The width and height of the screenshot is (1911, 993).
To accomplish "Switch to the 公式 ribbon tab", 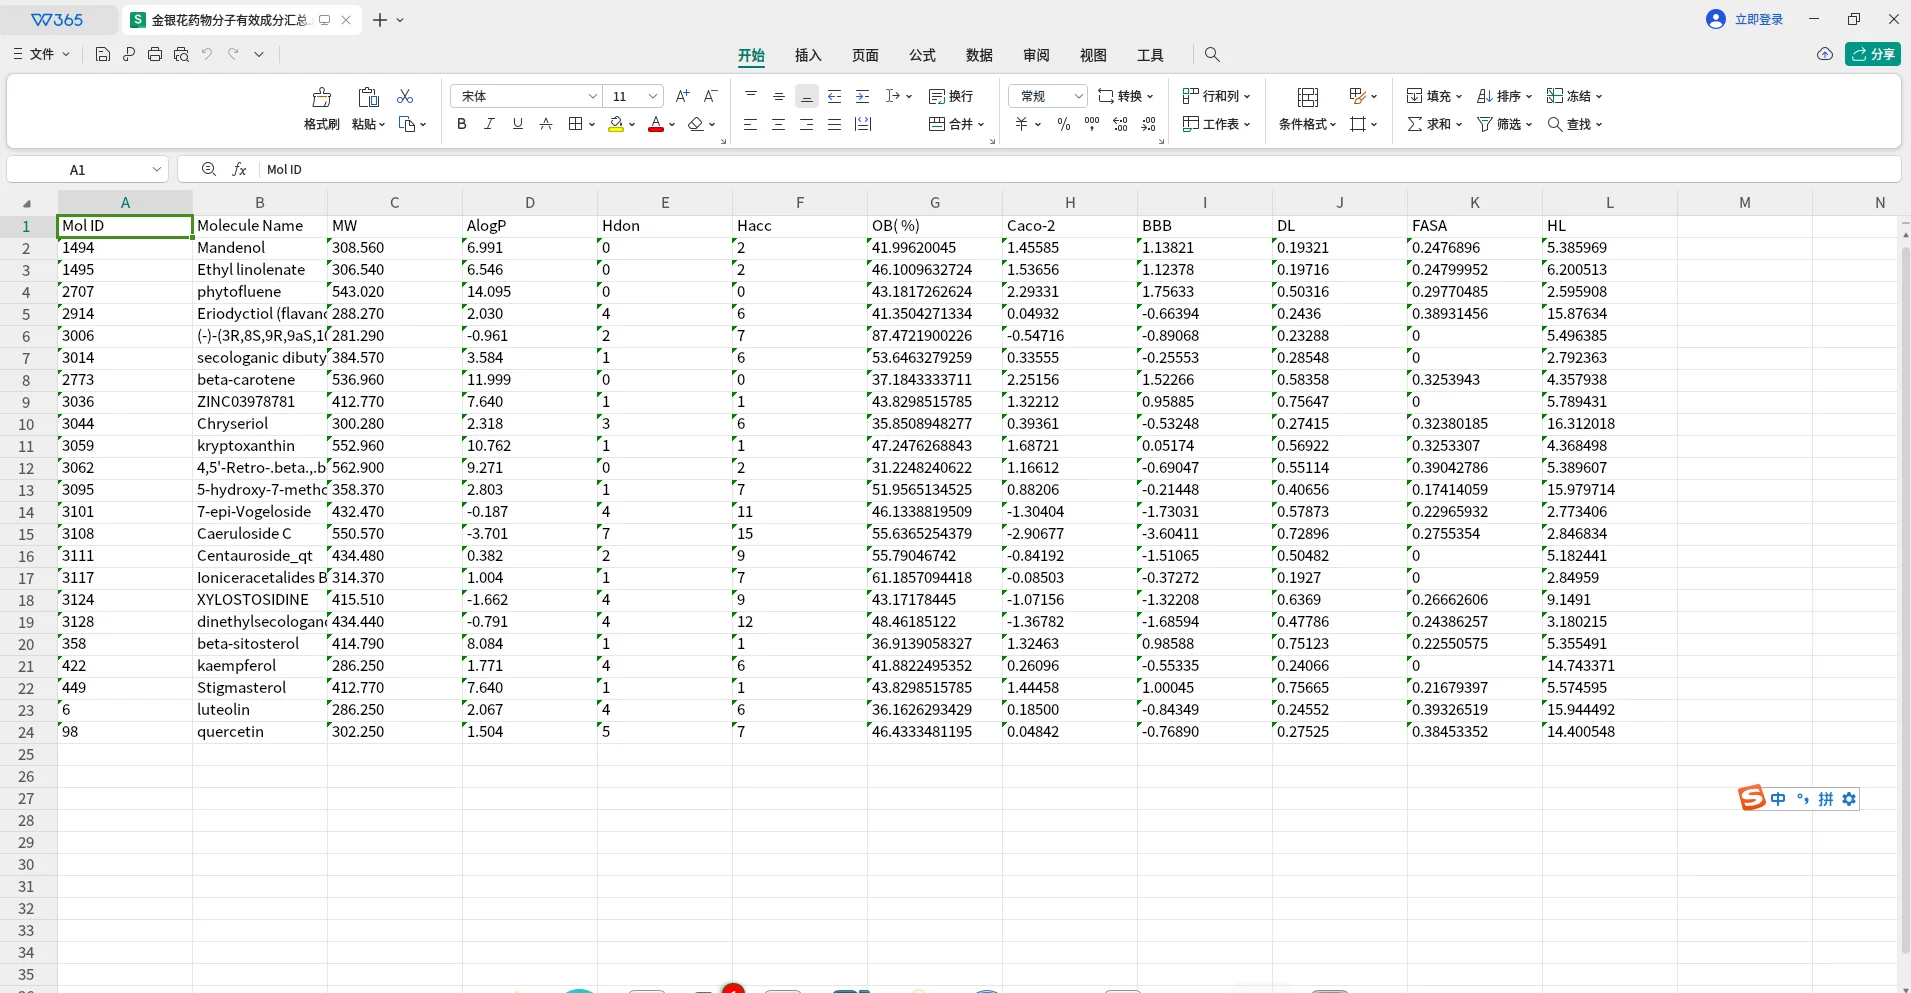I will click(x=922, y=55).
